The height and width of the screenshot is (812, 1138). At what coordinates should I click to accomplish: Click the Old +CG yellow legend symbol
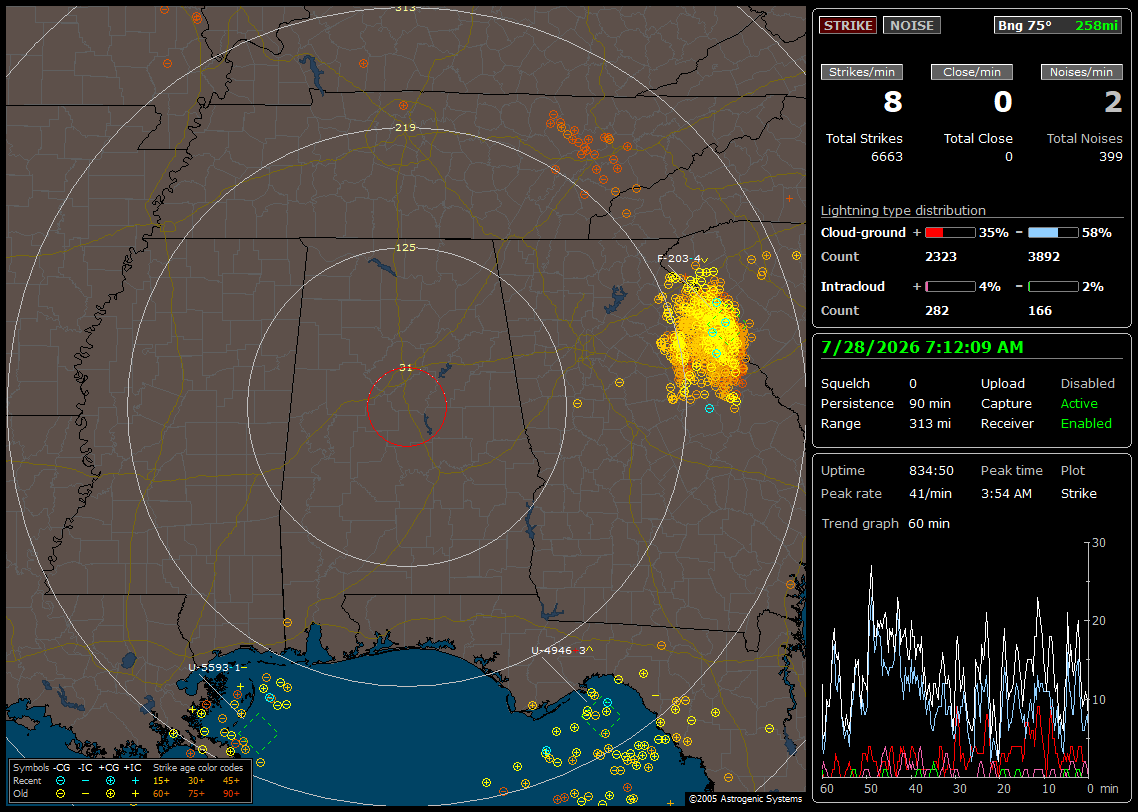tap(110, 794)
